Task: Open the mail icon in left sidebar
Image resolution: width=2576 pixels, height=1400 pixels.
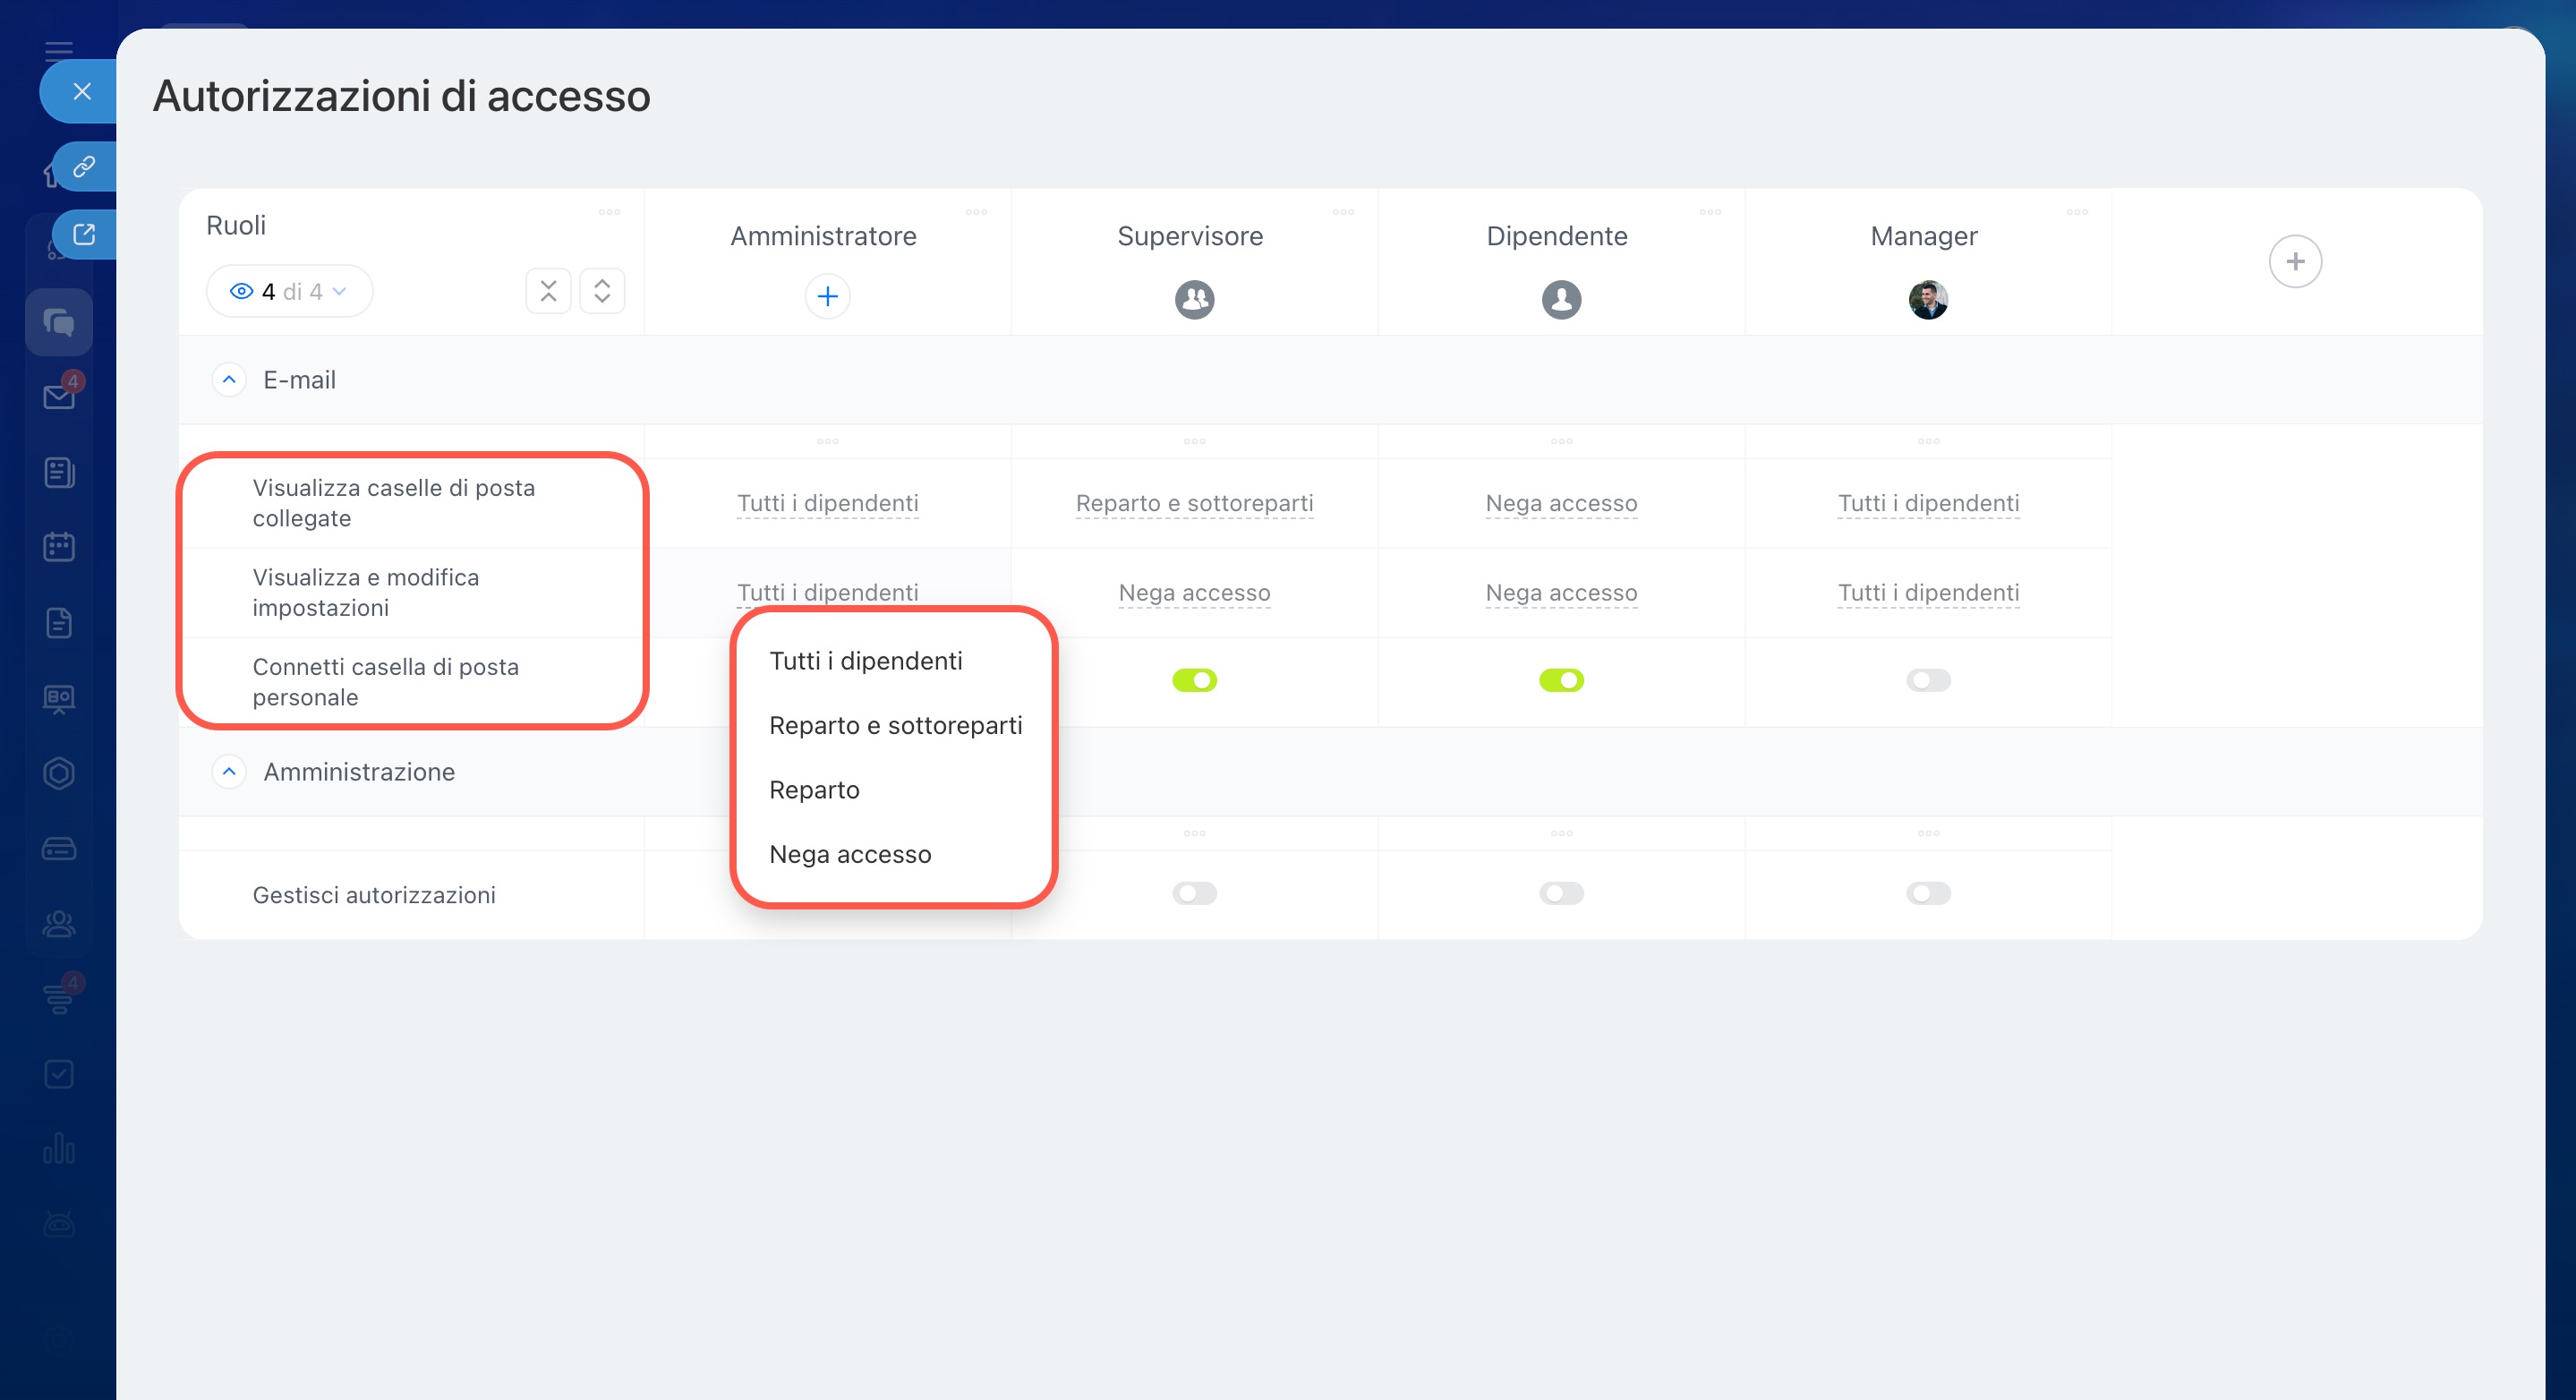Action: (x=59, y=397)
